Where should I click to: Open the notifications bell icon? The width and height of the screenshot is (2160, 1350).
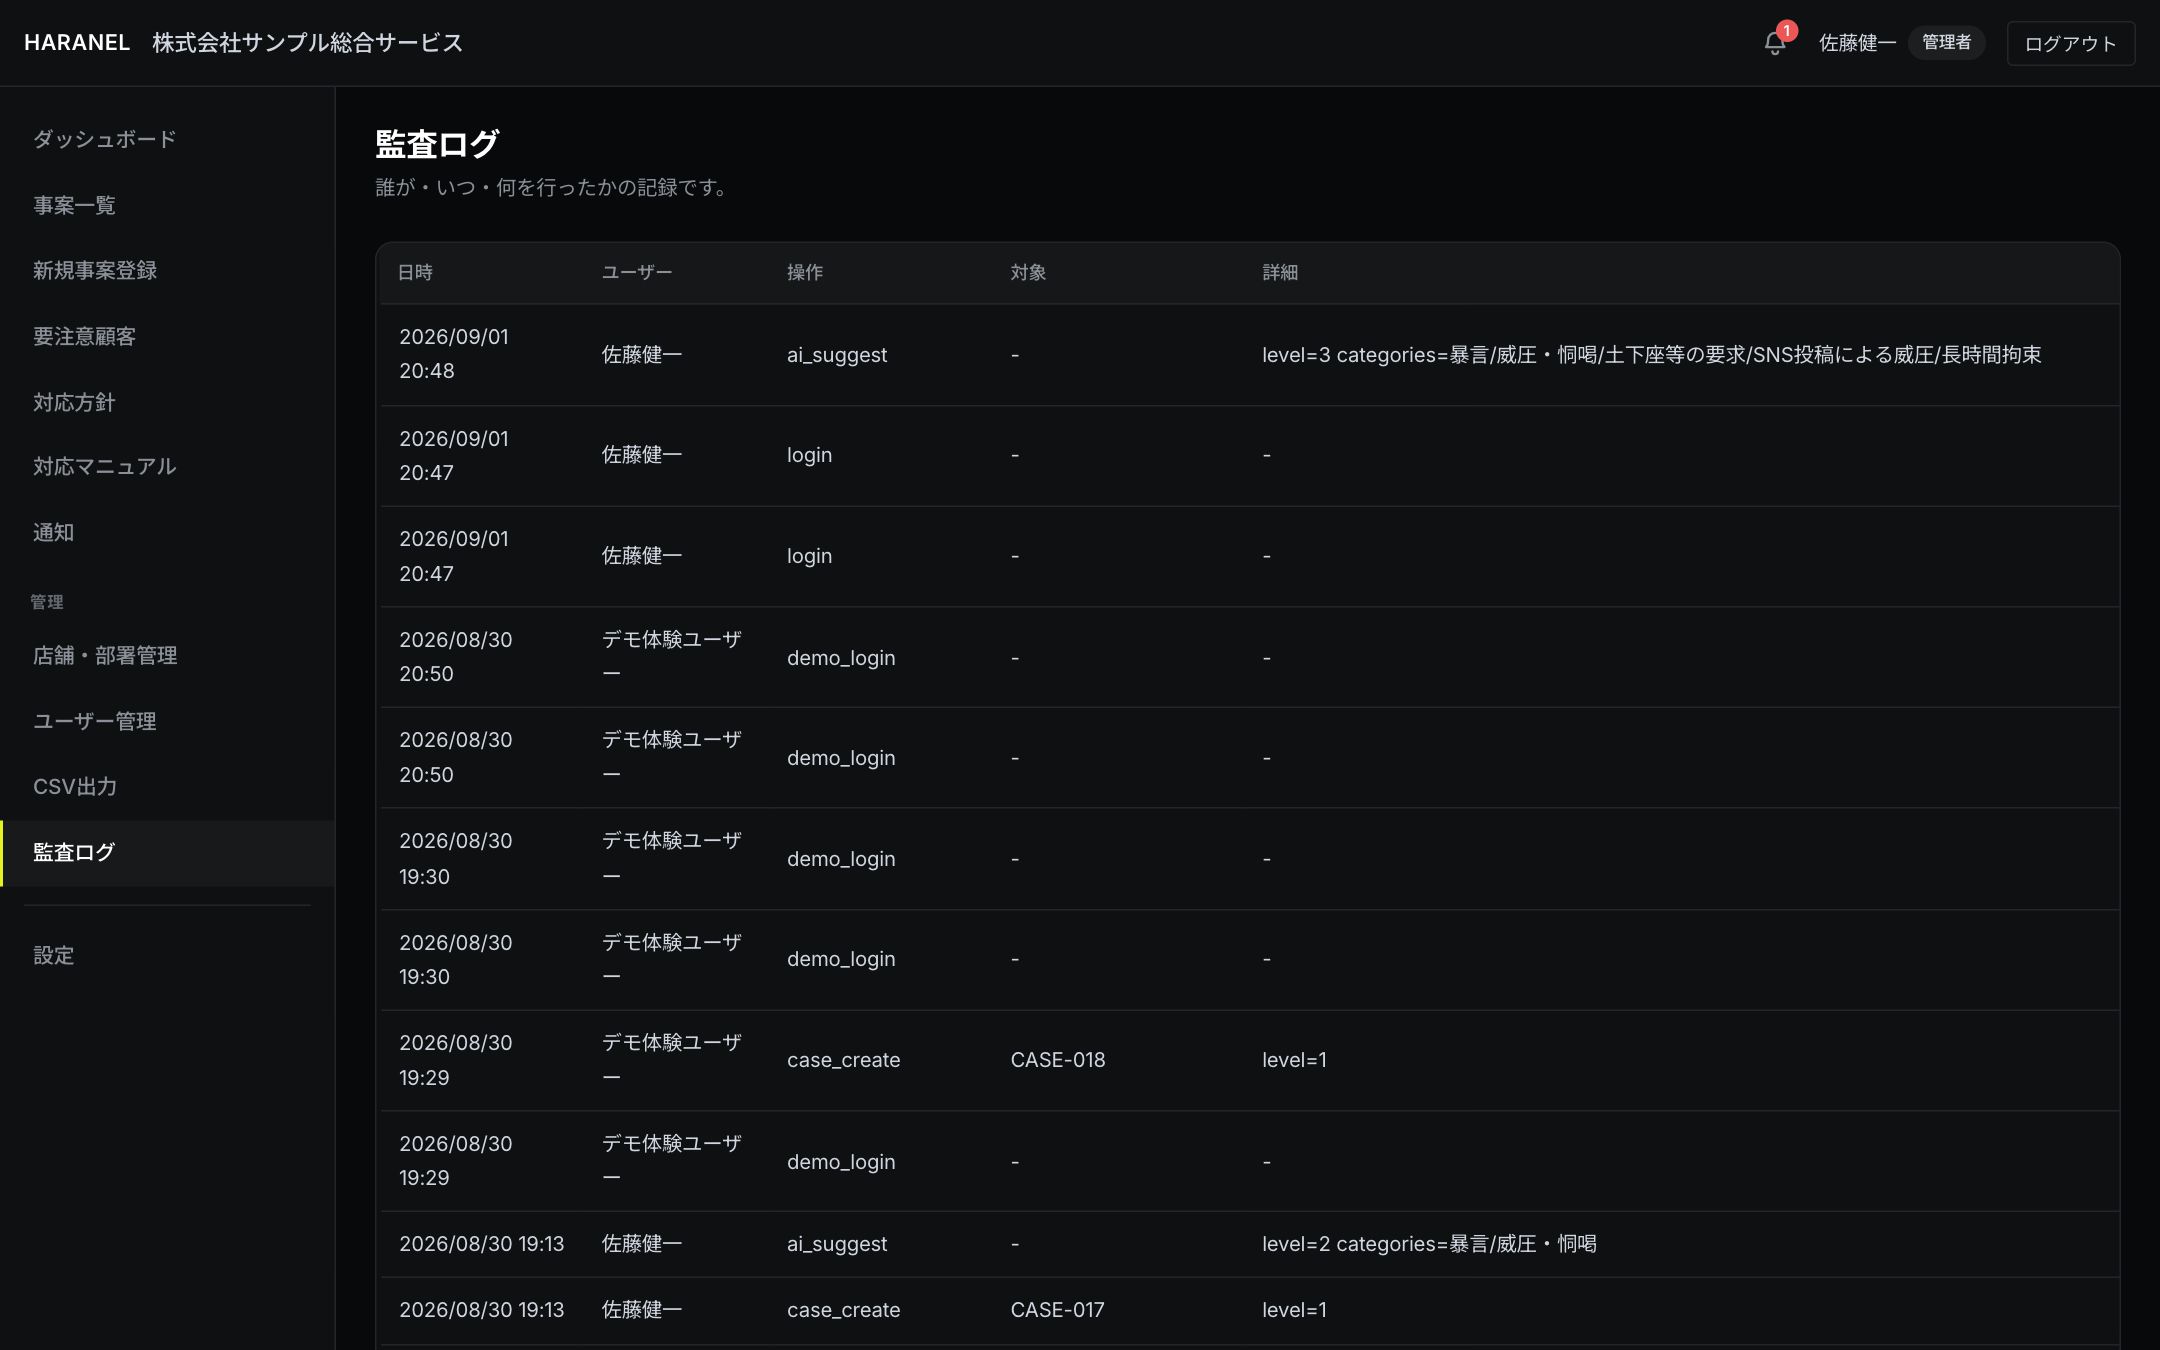pos(1774,43)
